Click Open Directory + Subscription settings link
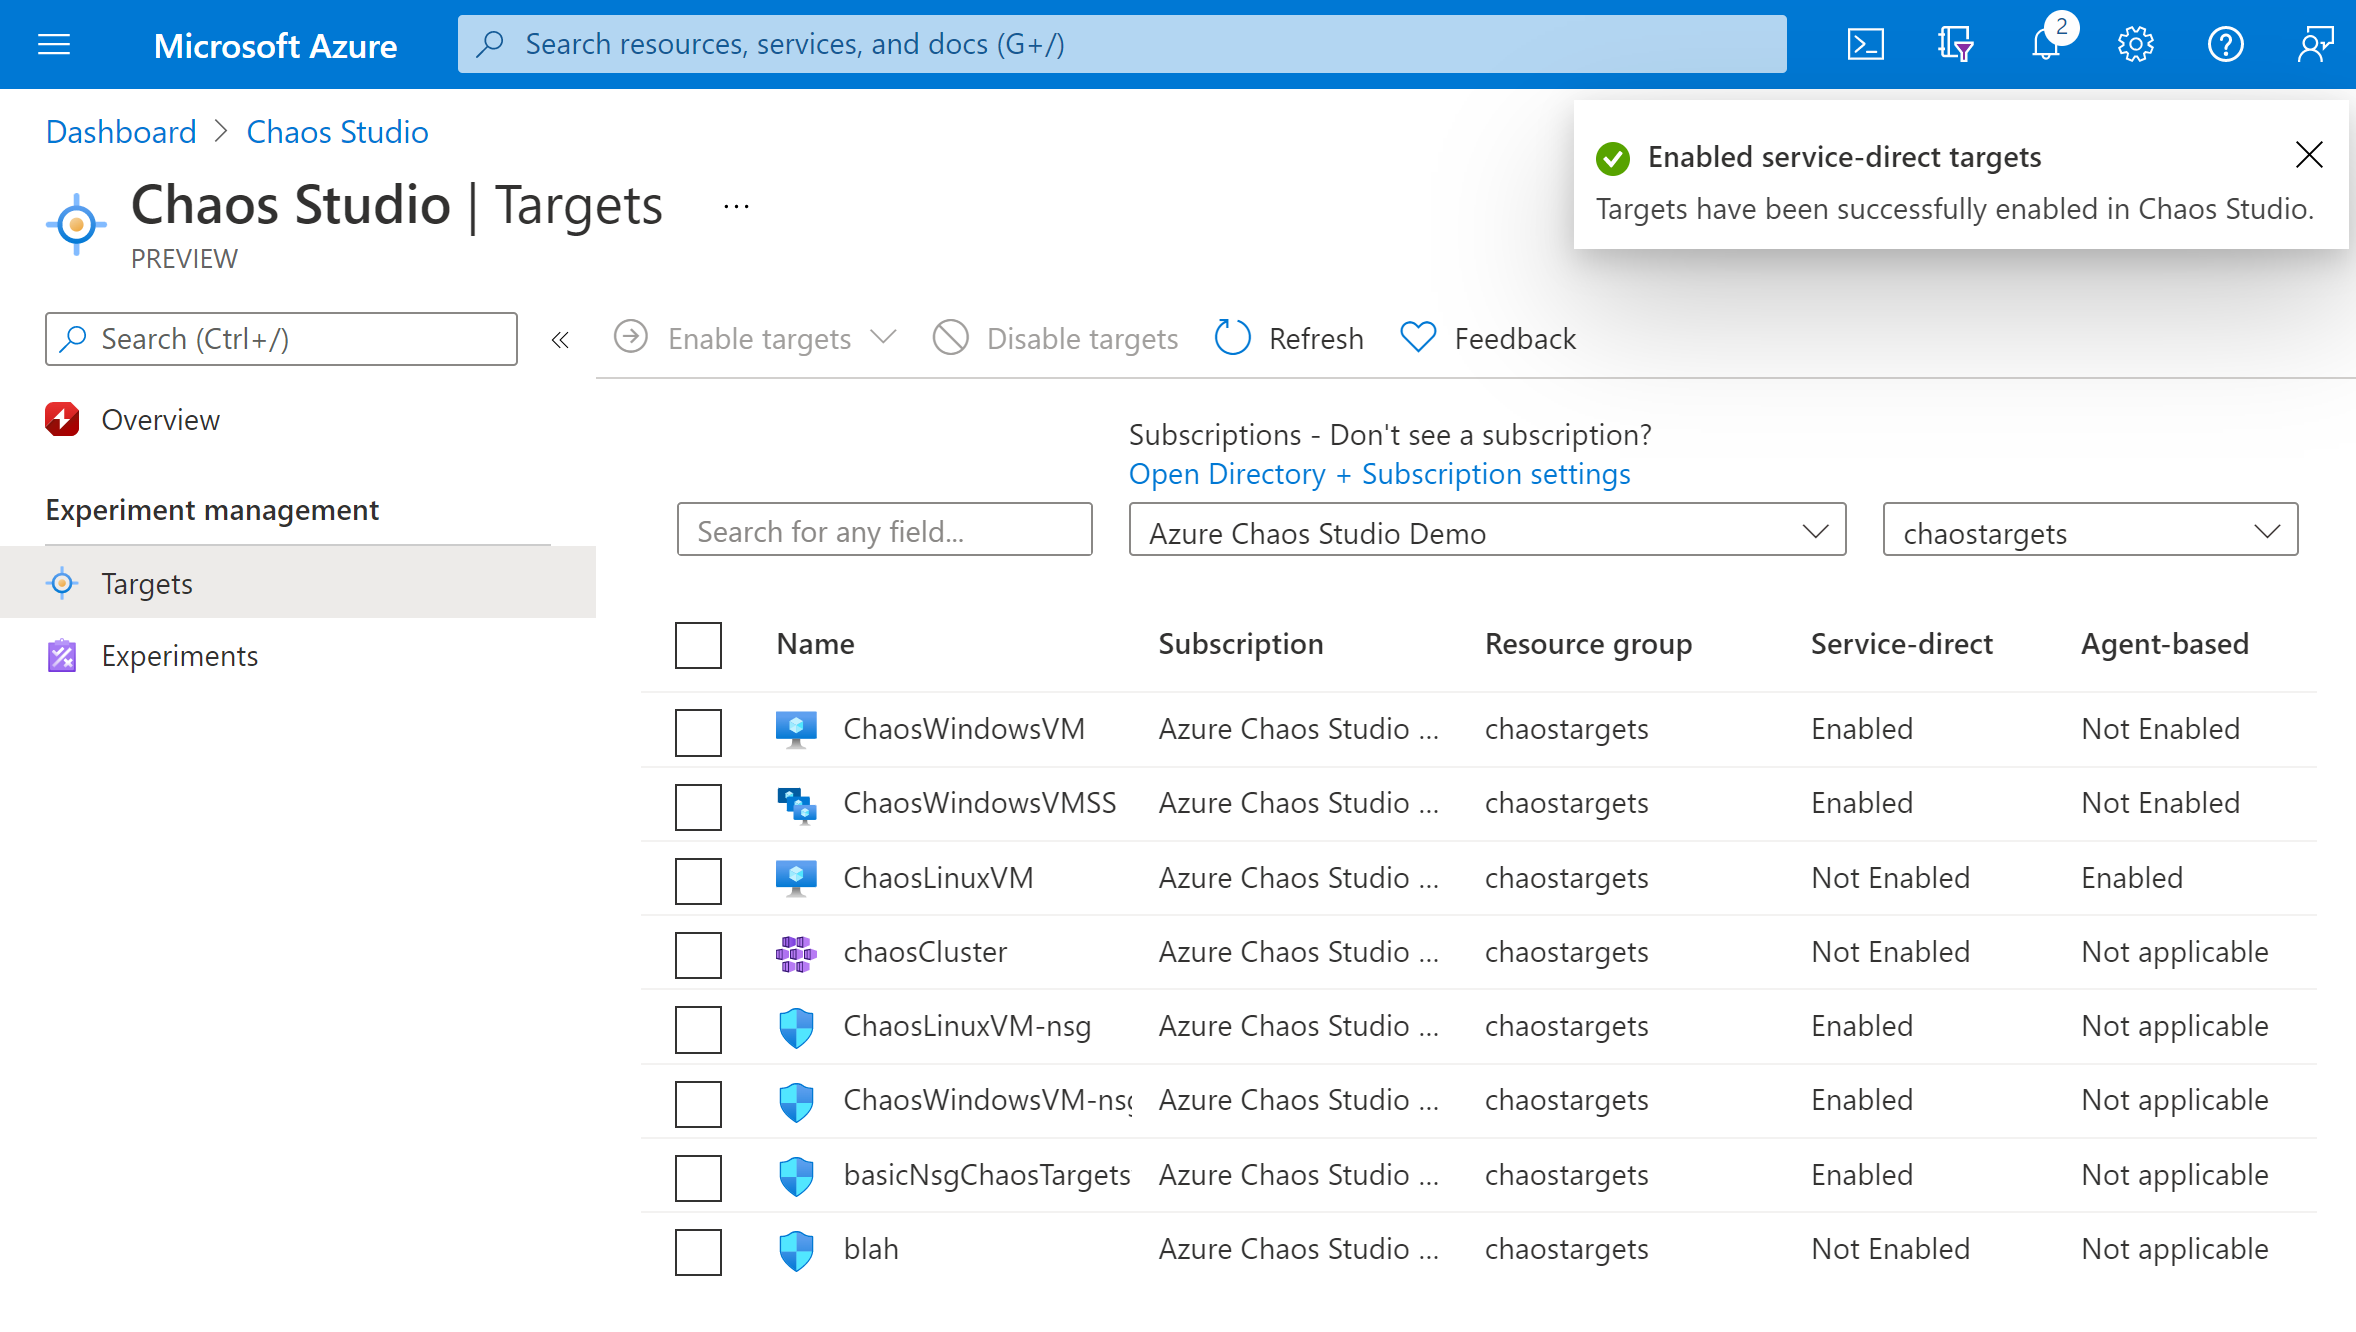The height and width of the screenshot is (1332, 2356). [1379, 474]
